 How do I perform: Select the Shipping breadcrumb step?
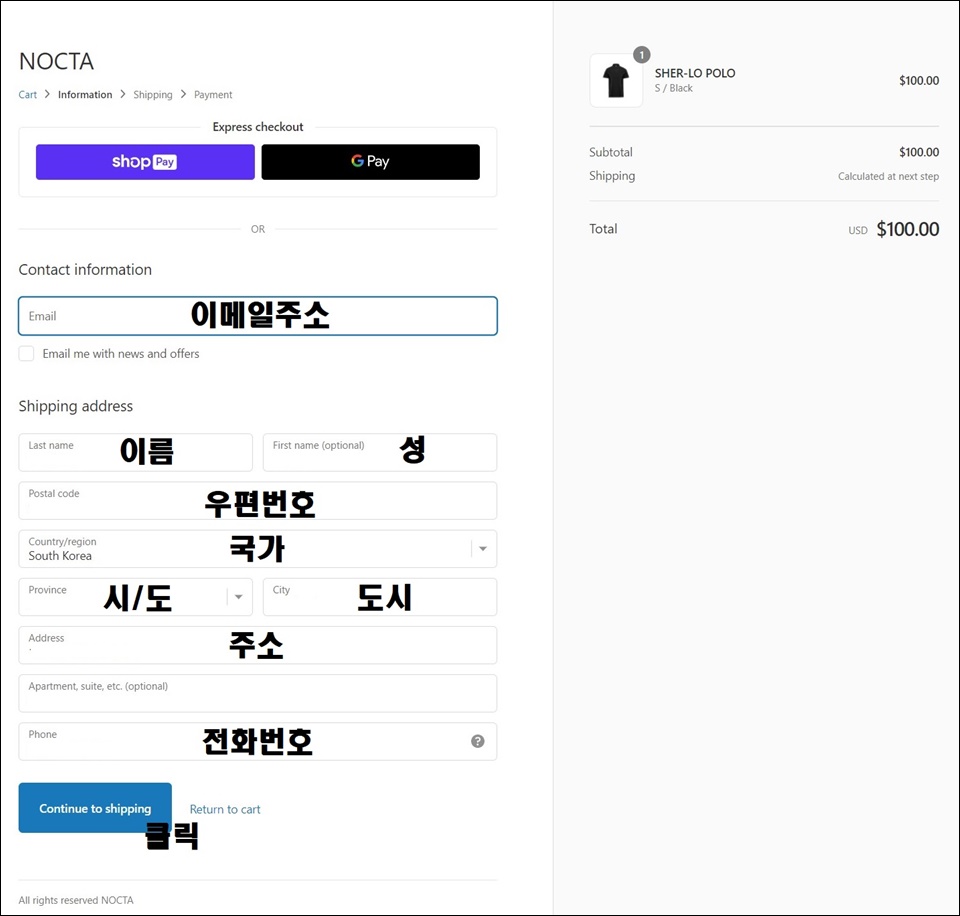tap(153, 94)
